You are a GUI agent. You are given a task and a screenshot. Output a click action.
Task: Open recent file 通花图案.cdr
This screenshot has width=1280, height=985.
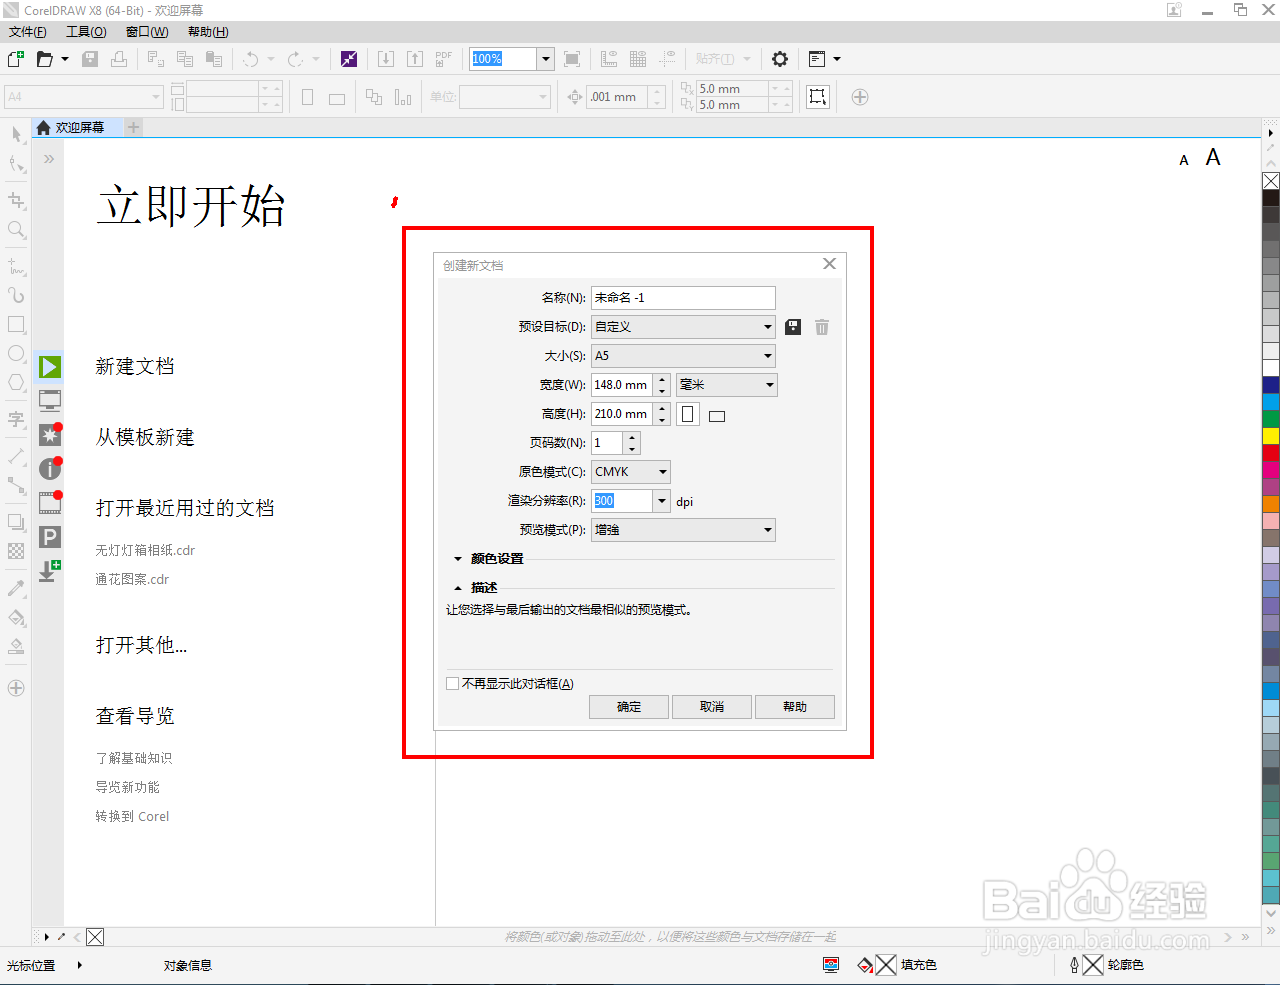[x=132, y=580]
